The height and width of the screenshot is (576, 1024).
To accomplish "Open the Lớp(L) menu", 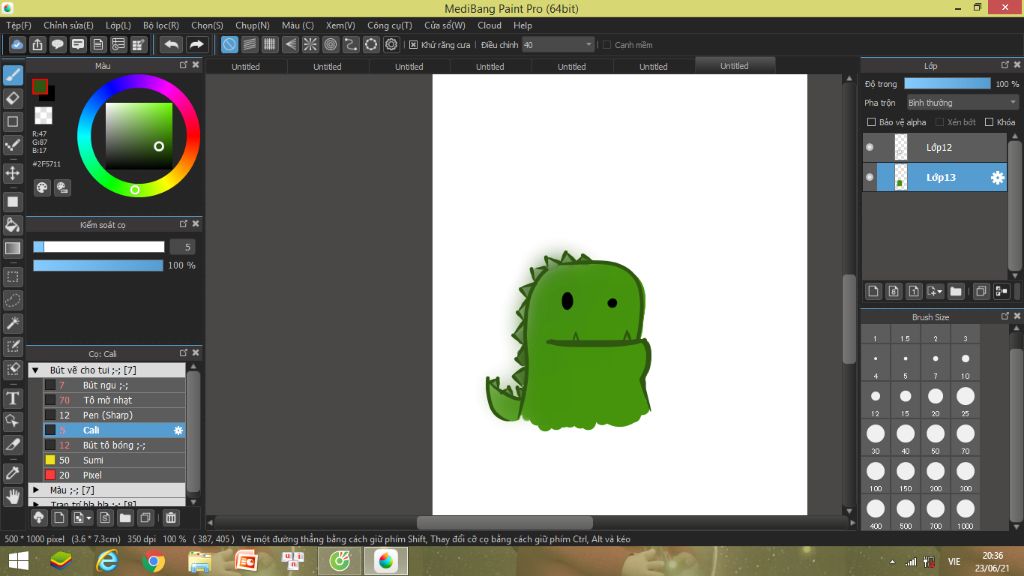I will pos(118,25).
